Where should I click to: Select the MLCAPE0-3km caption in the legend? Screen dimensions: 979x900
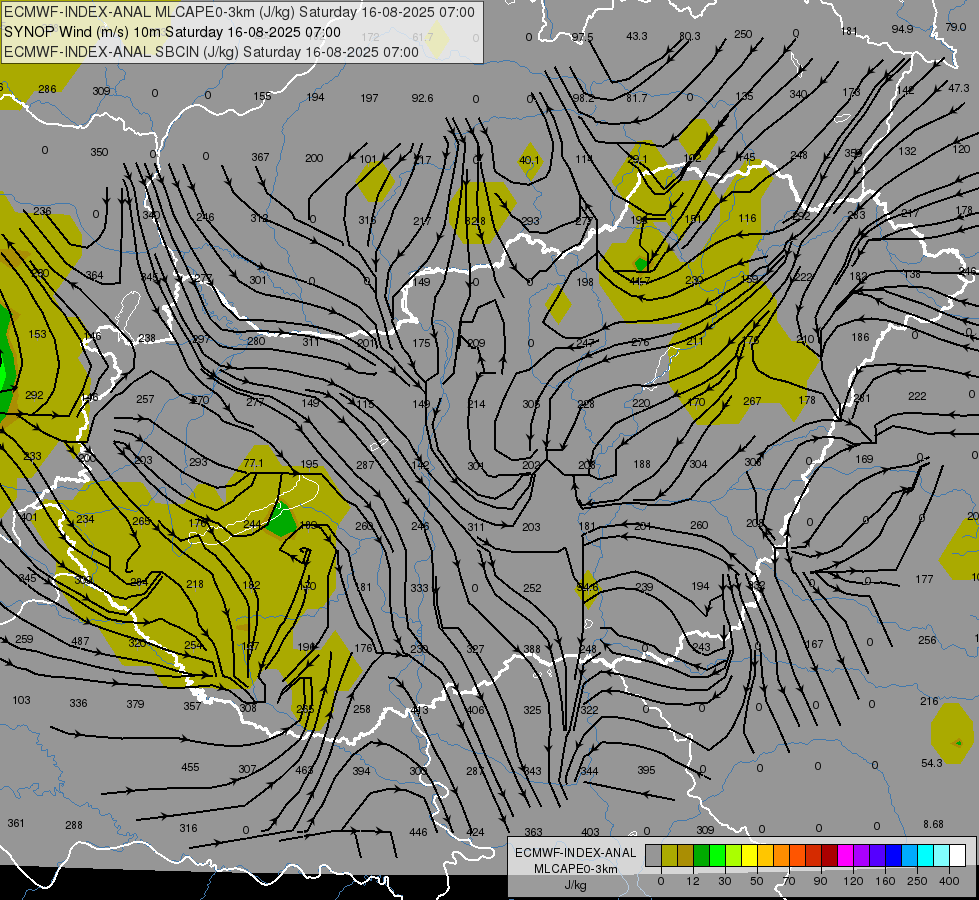tap(576, 869)
